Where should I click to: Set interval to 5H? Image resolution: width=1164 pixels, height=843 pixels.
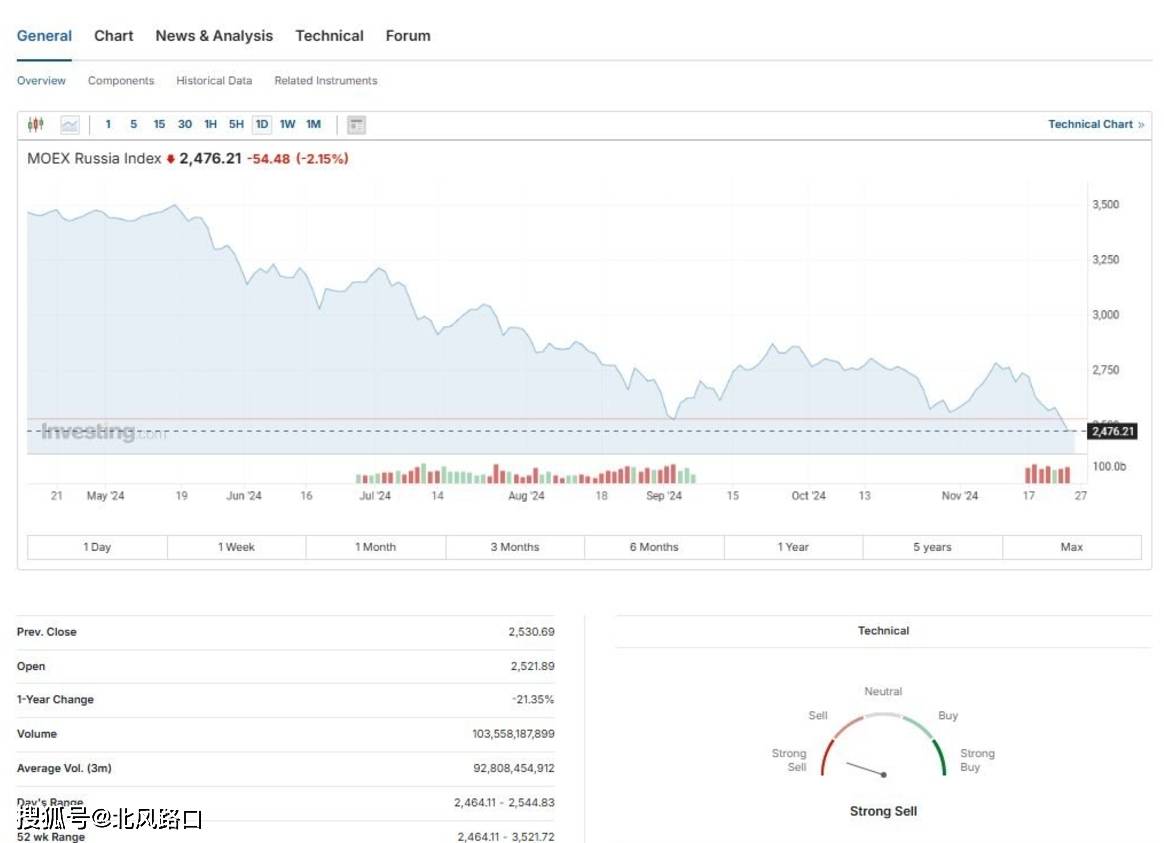coord(236,125)
